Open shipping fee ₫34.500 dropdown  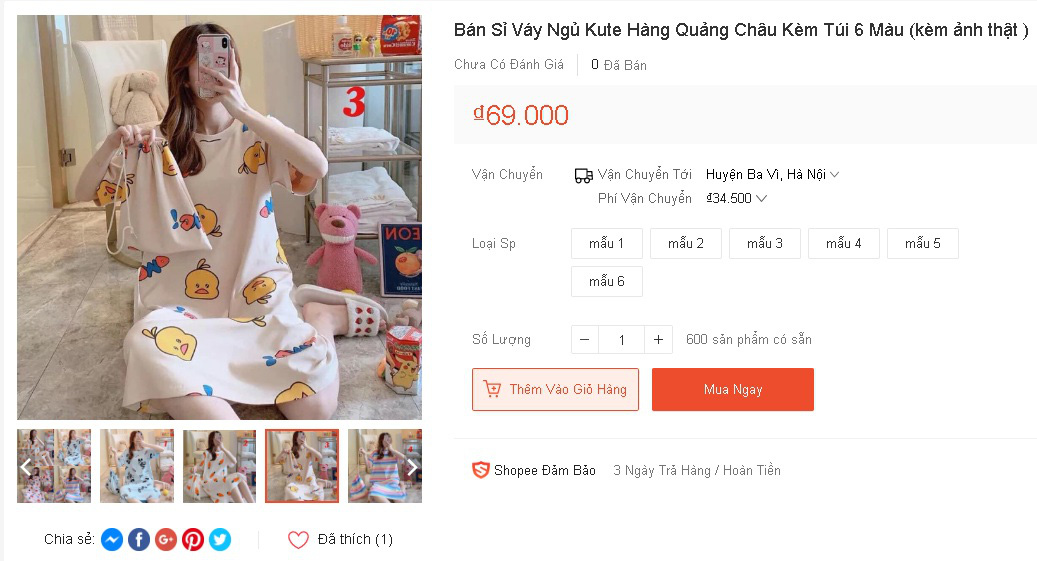(x=736, y=199)
